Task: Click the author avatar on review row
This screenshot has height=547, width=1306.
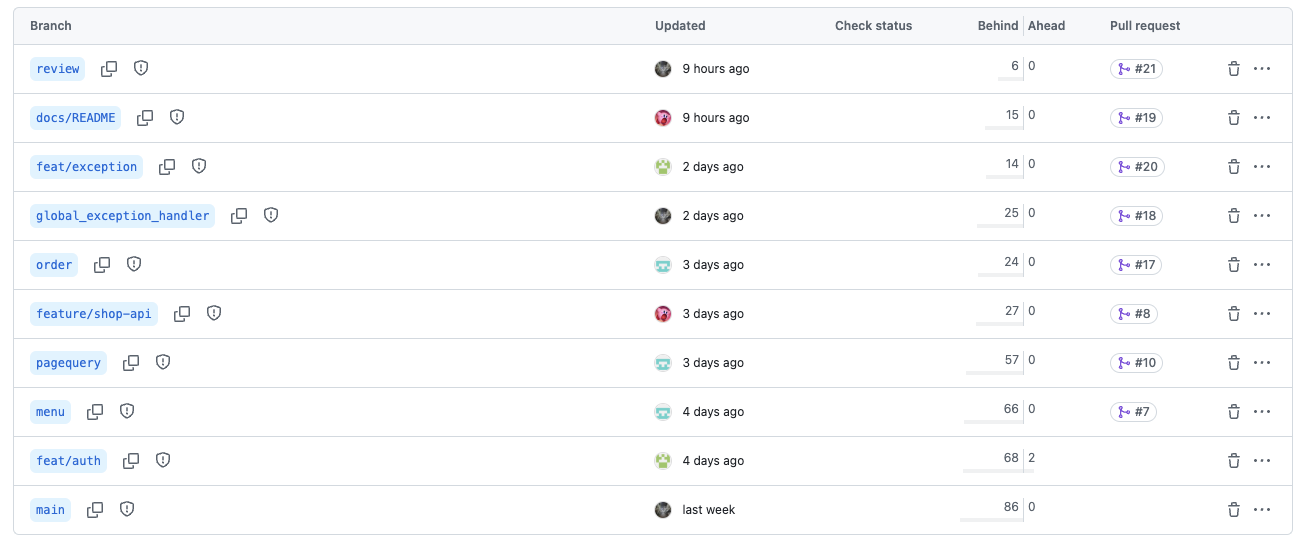Action: (x=663, y=69)
